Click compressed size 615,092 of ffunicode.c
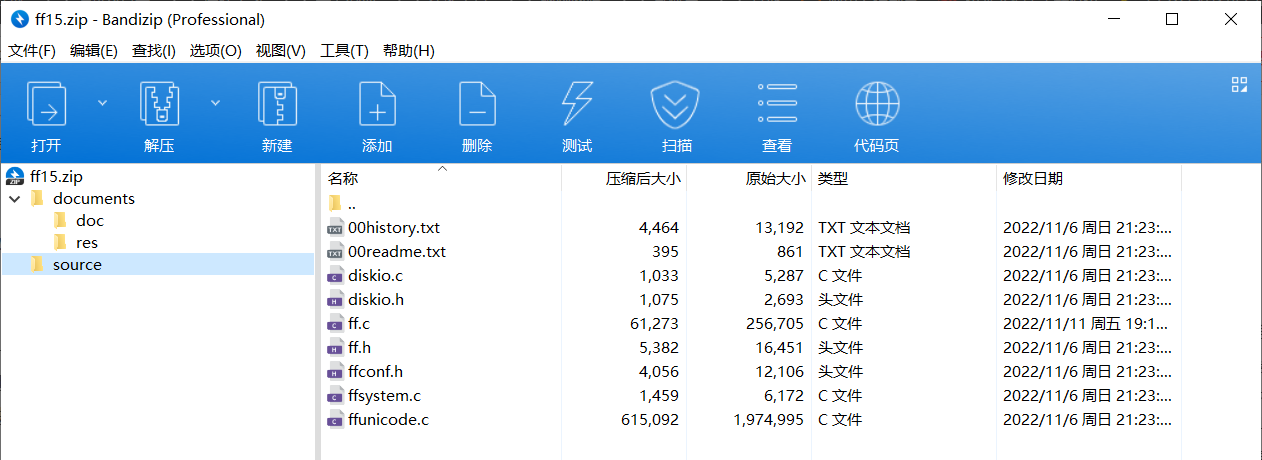This screenshot has height=460, width=1262. (650, 419)
